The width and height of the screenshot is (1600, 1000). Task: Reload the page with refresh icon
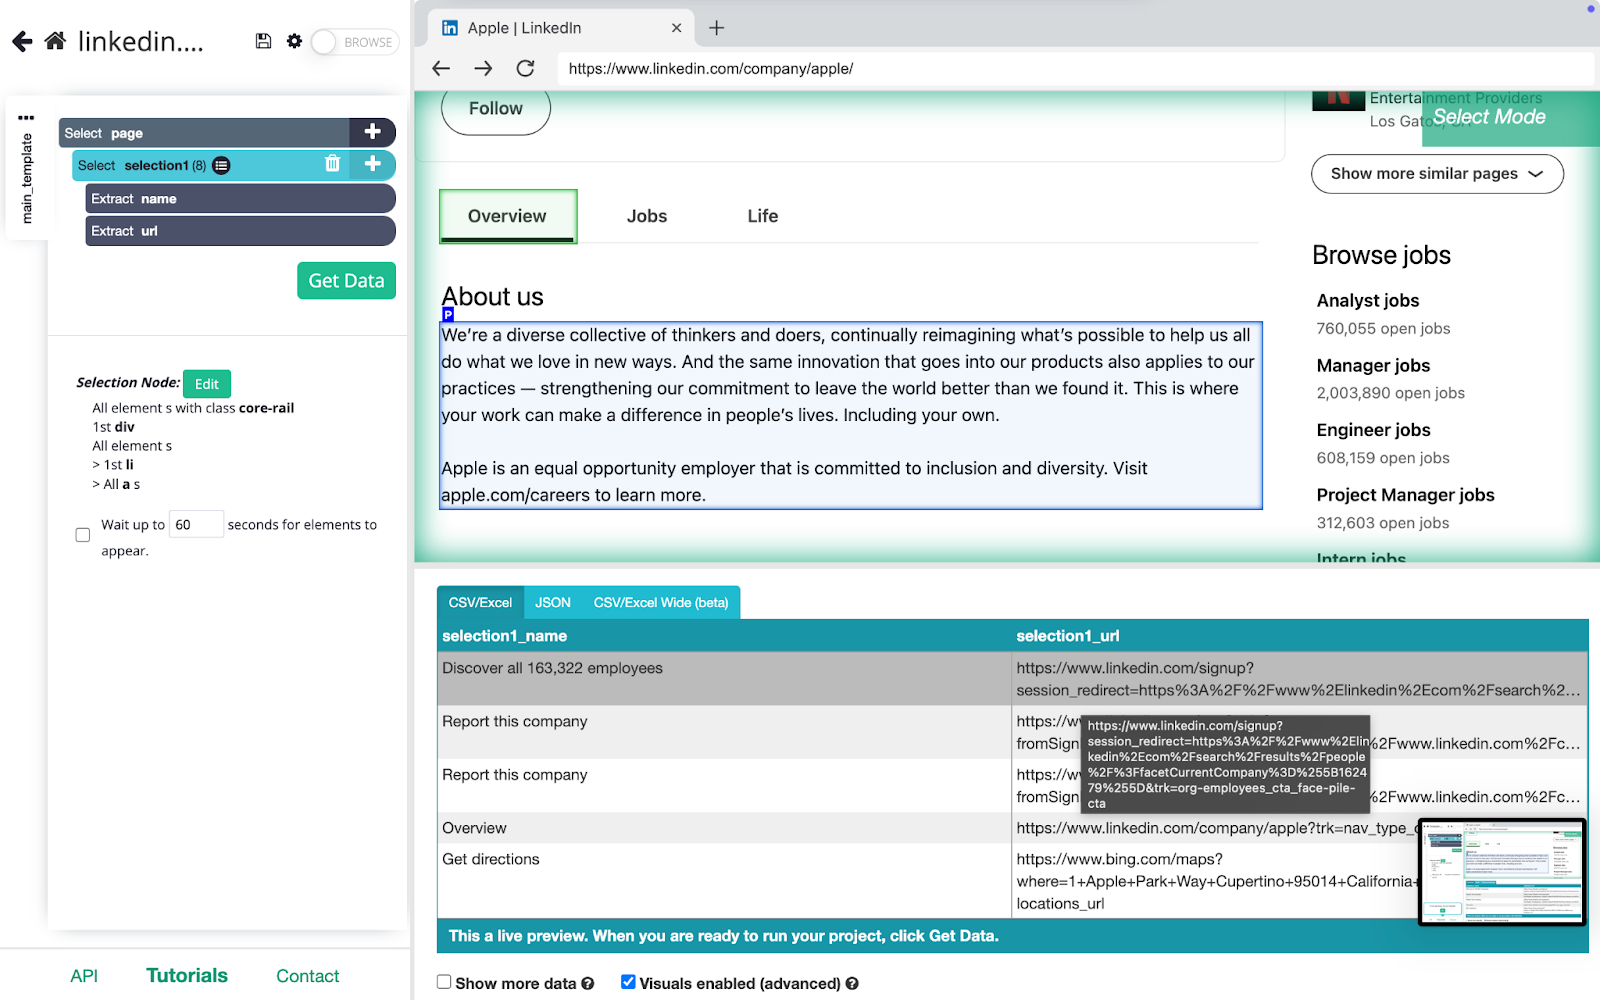tap(525, 68)
